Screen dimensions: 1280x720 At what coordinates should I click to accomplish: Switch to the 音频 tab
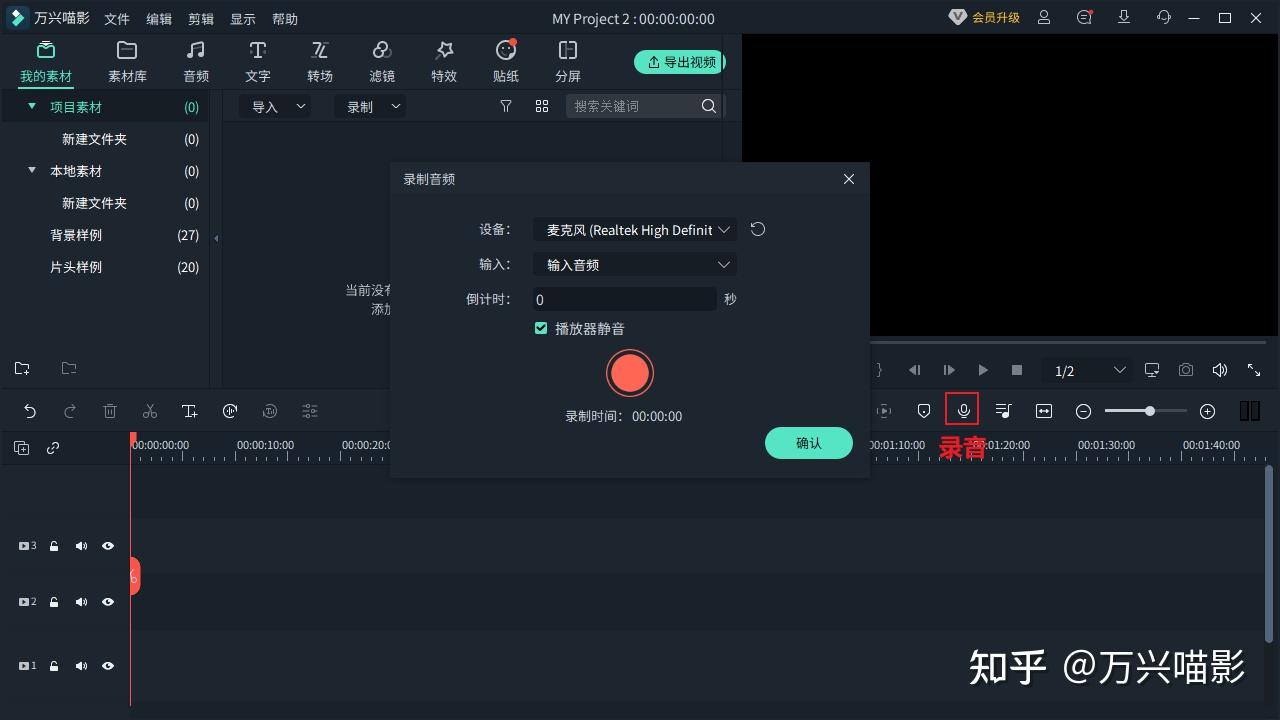[x=196, y=62]
